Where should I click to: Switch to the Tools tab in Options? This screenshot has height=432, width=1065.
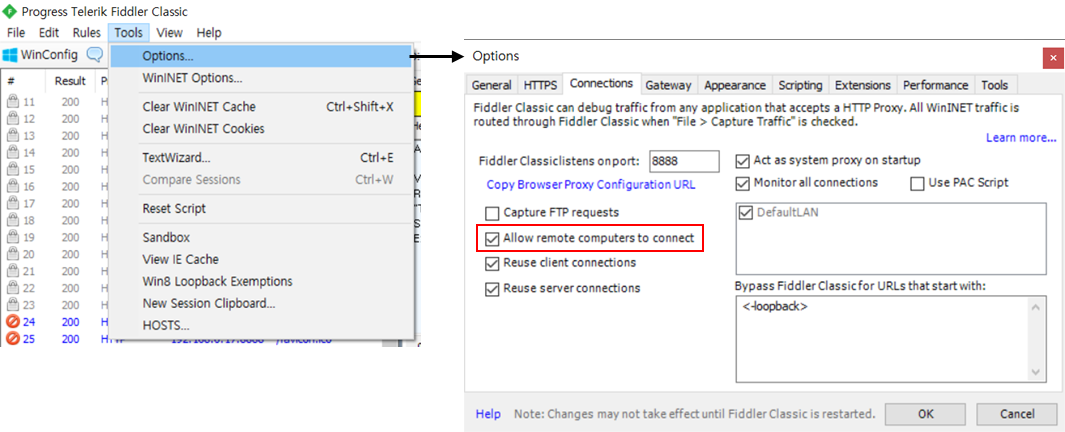coord(995,85)
